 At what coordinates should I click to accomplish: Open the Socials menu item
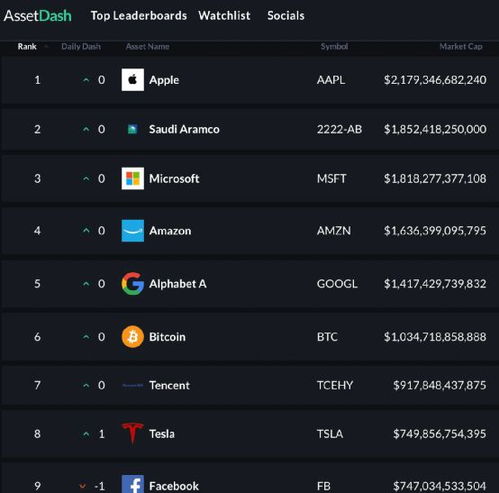coord(286,16)
